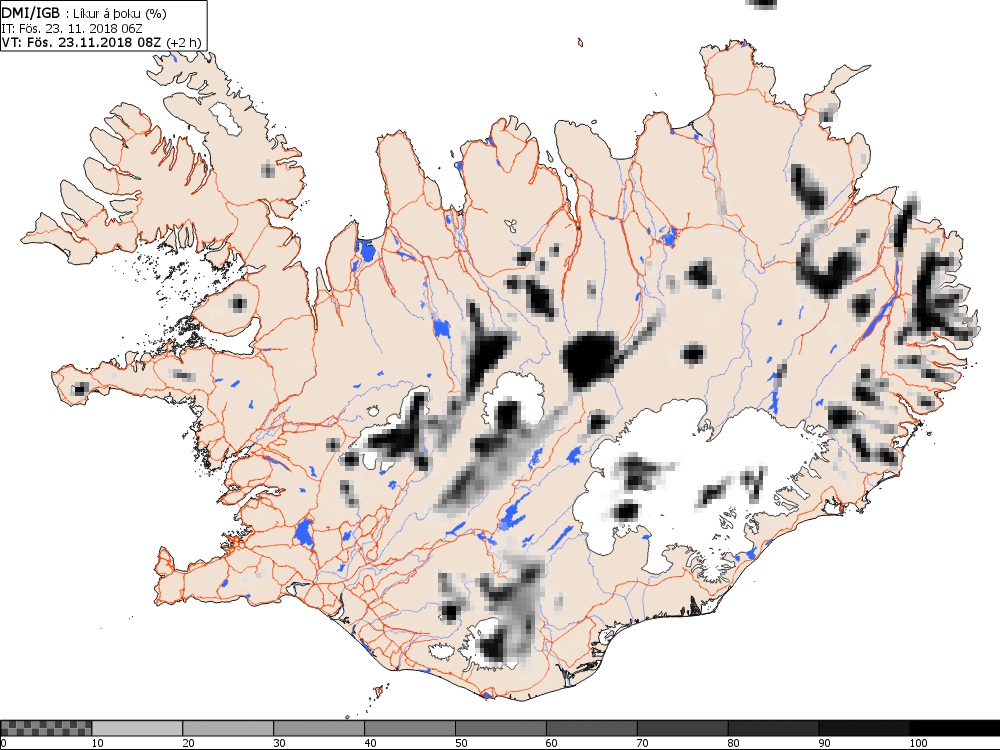
Task: Click the legend label '90'
Action: click(x=825, y=743)
